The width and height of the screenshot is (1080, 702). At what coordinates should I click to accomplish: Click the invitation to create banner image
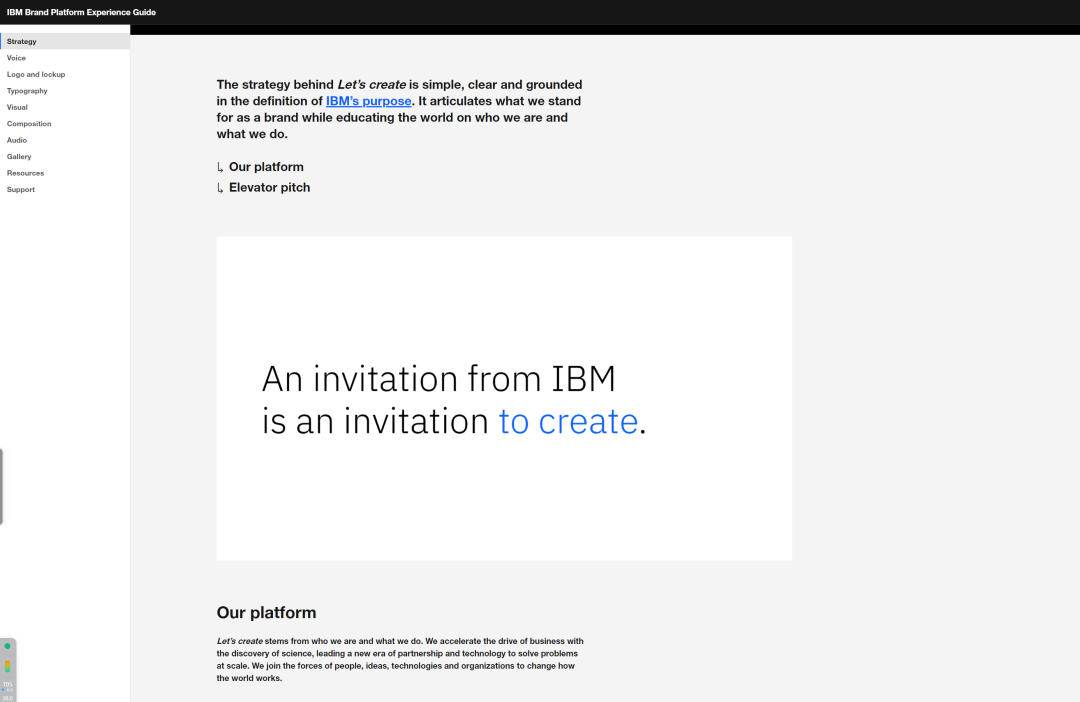(x=504, y=398)
